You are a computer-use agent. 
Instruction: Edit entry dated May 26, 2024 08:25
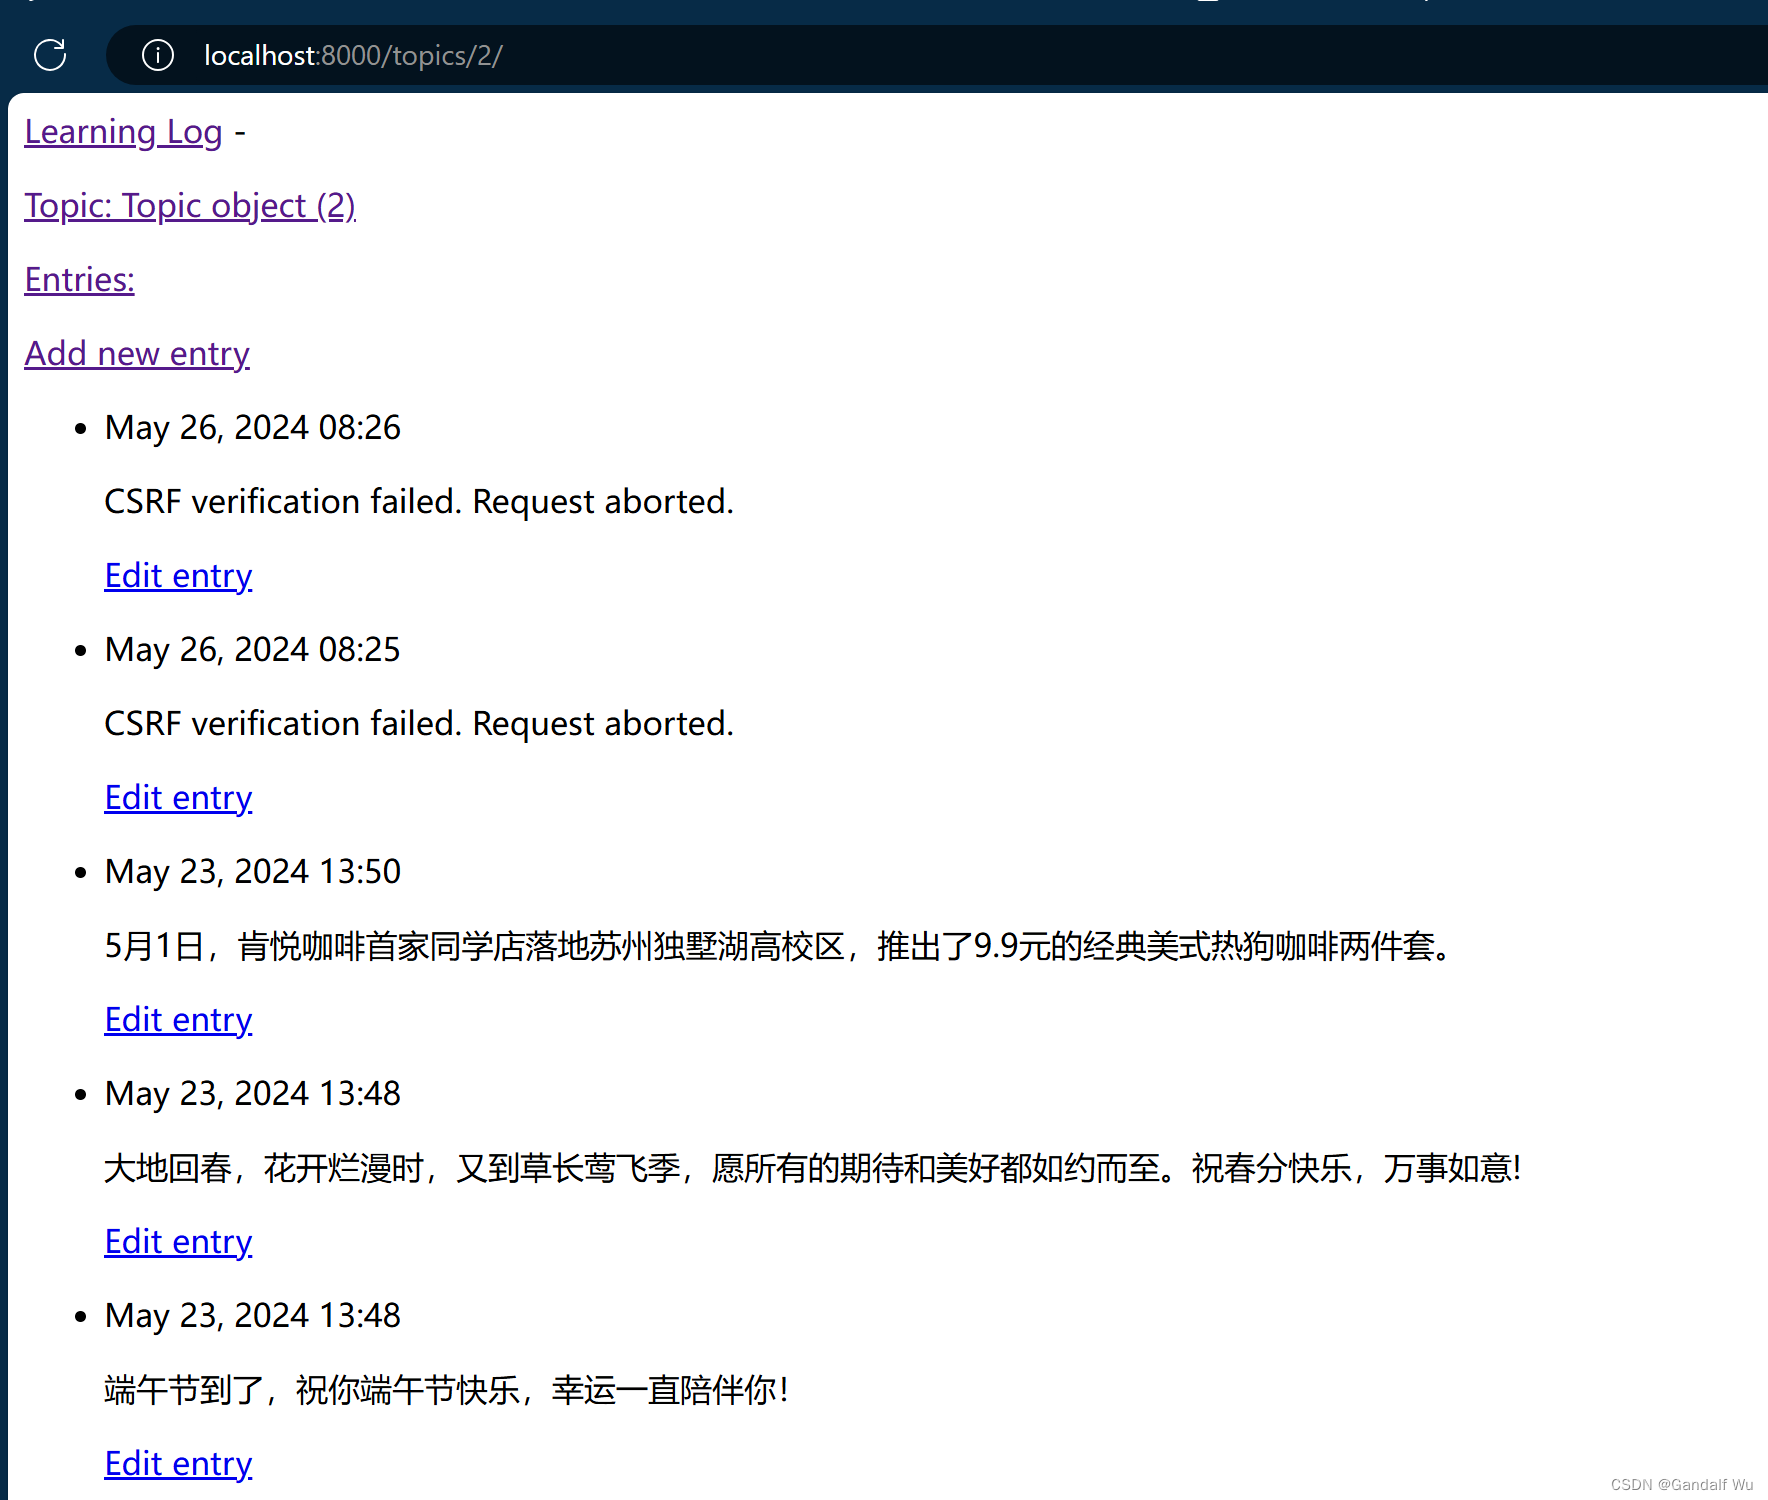pos(177,797)
